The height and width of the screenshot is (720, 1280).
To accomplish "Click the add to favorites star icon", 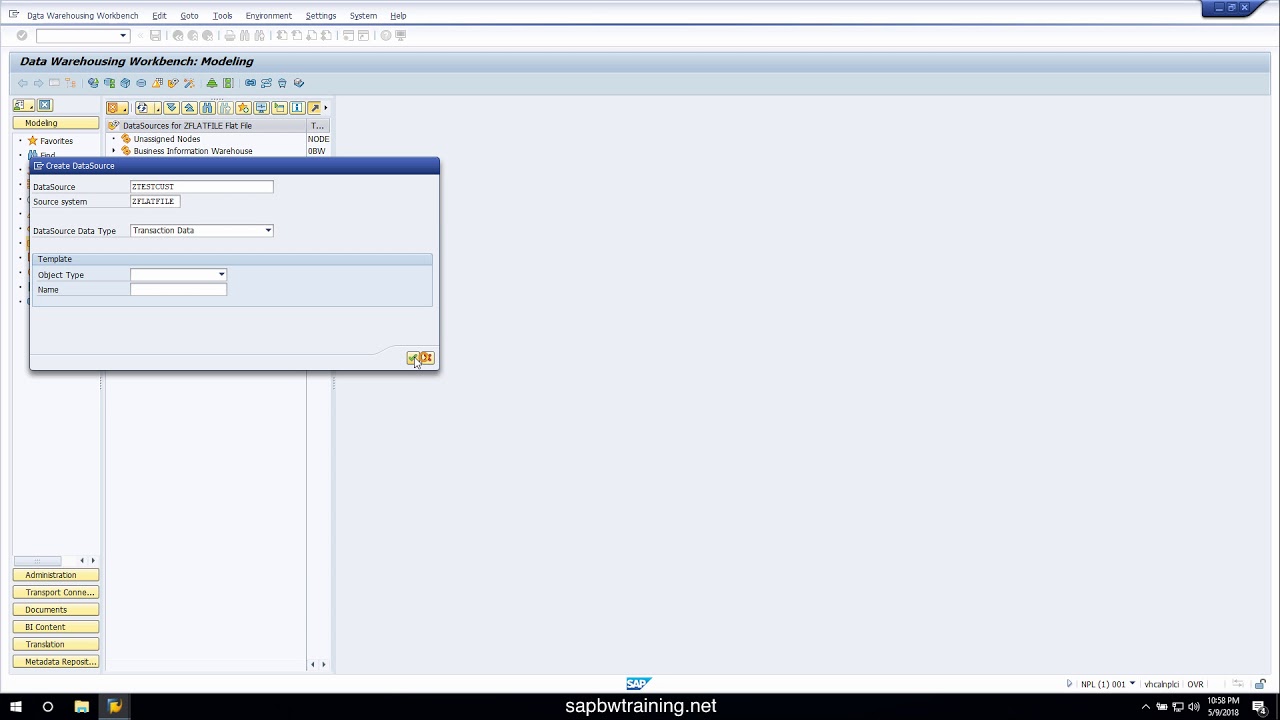I will (243, 108).
